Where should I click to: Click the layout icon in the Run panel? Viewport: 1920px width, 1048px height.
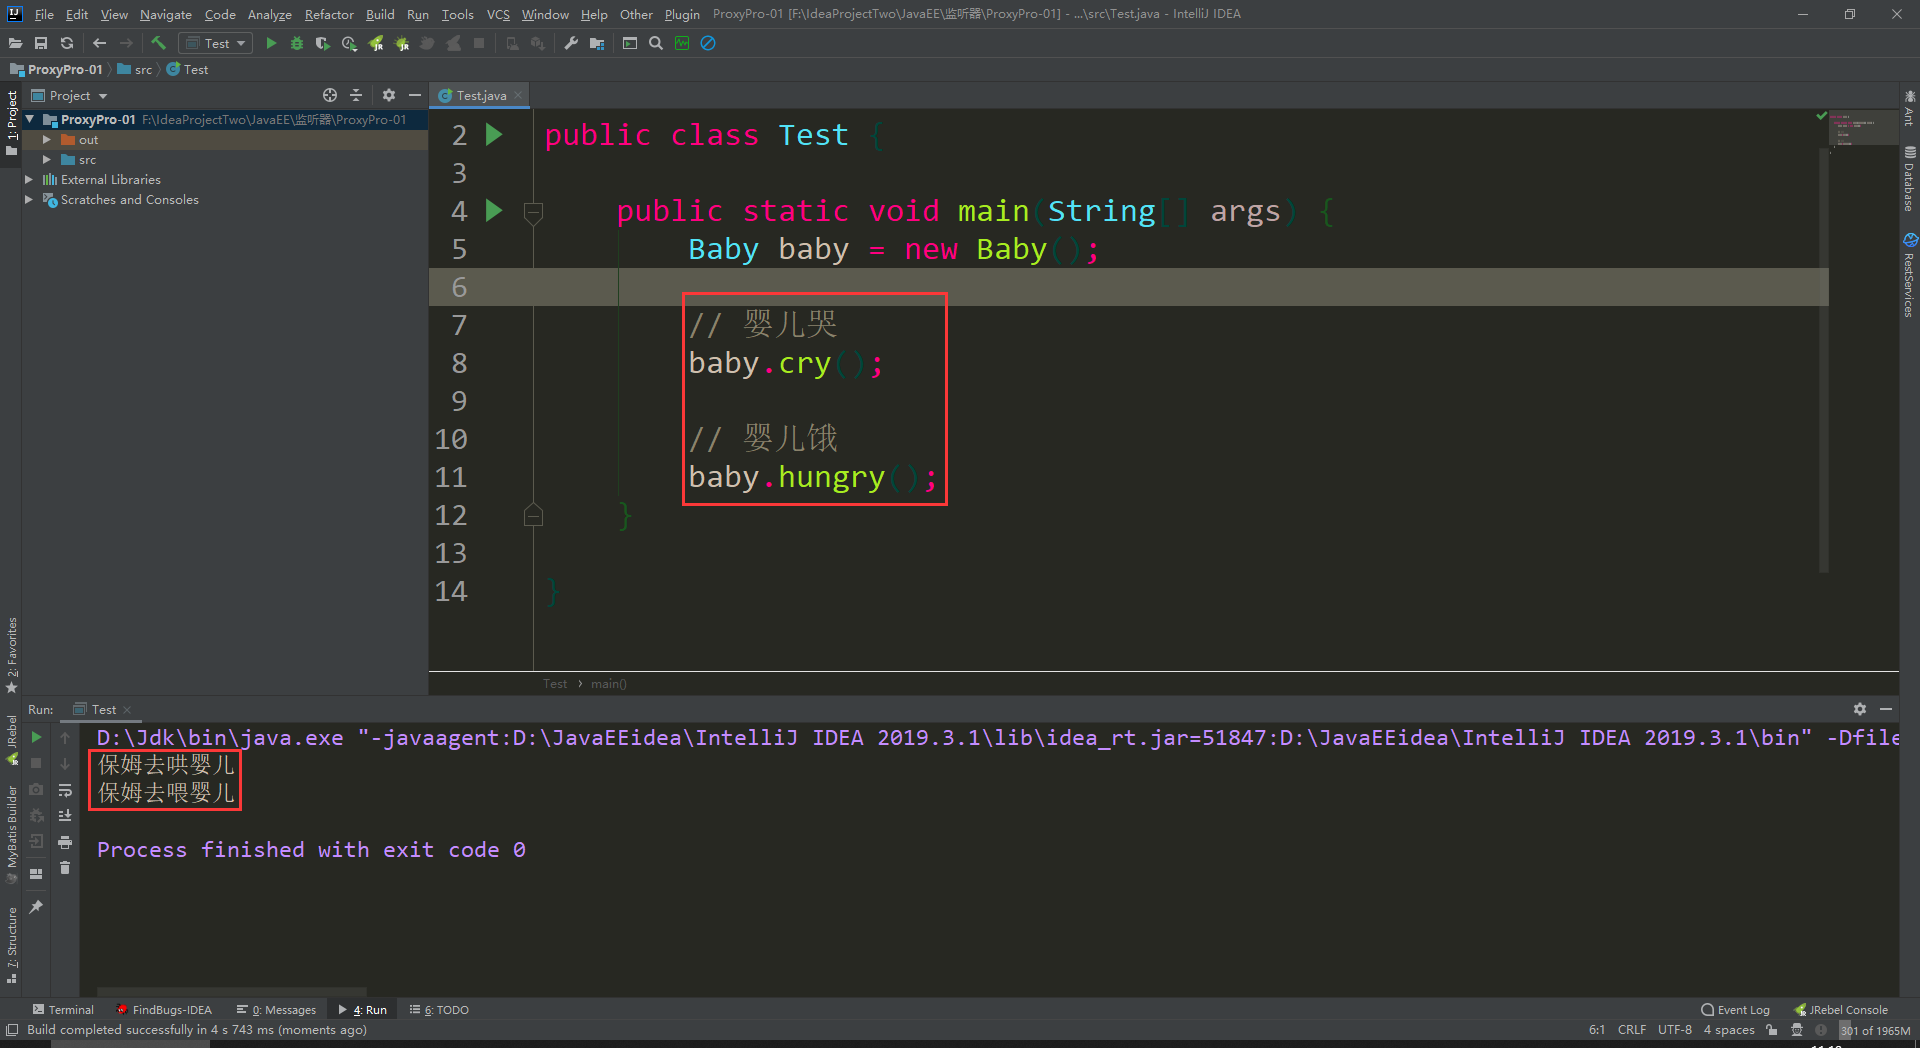(36, 873)
